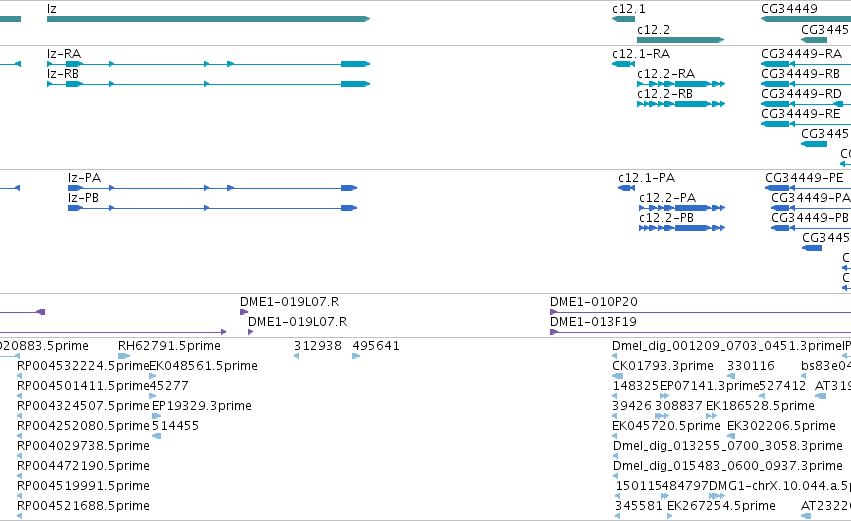The height and width of the screenshot is (521, 851).
Task: Open EK045720.5prime EST
Action: point(615,436)
